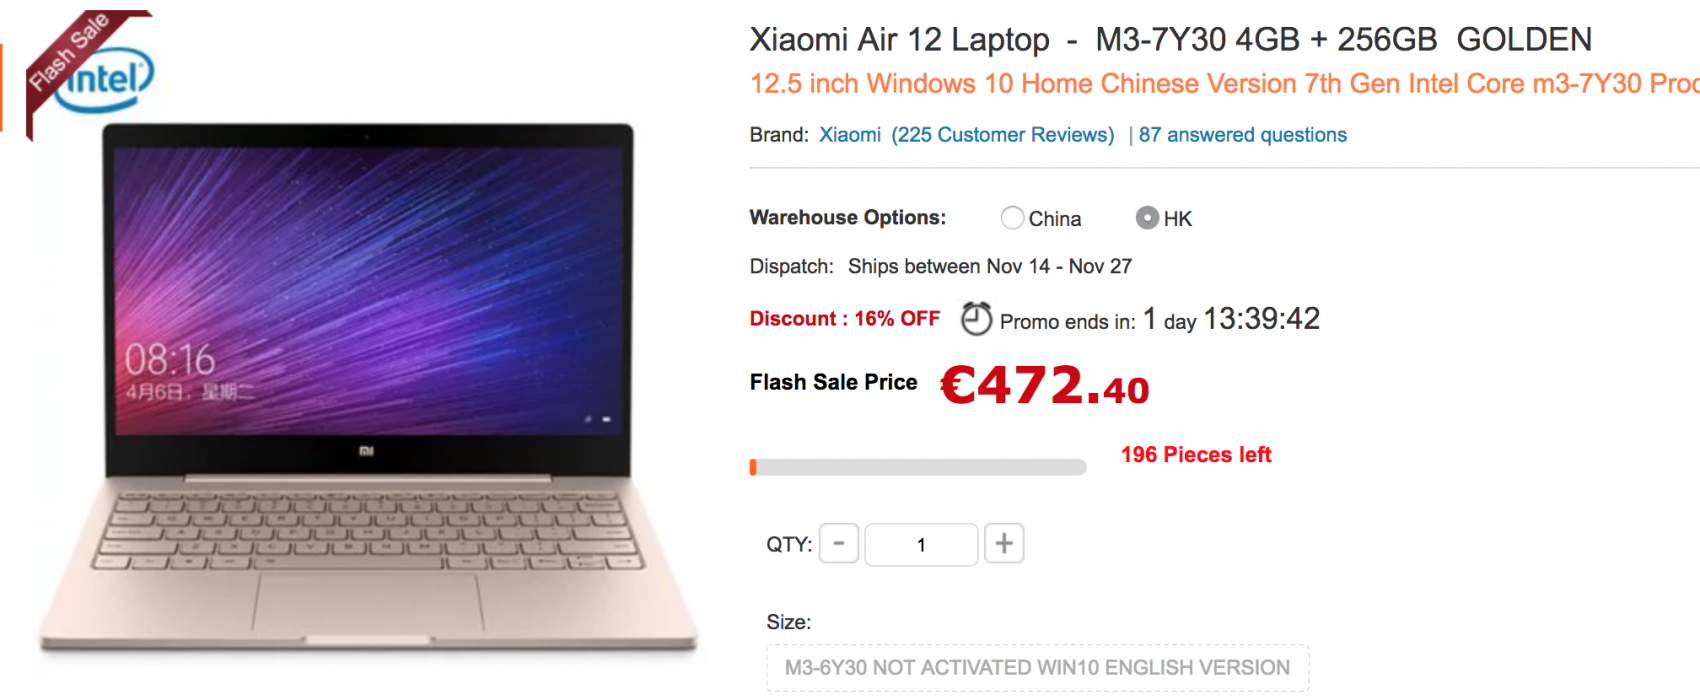The height and width of the screenshot is (700, 1700).
Task: Click the Dispatch ships between dates text
Action: pyautogui.click(x=941, y=267)
